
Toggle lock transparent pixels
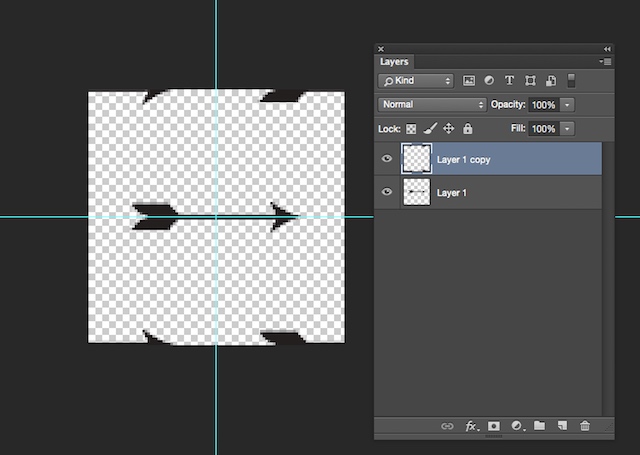point(411,129)
